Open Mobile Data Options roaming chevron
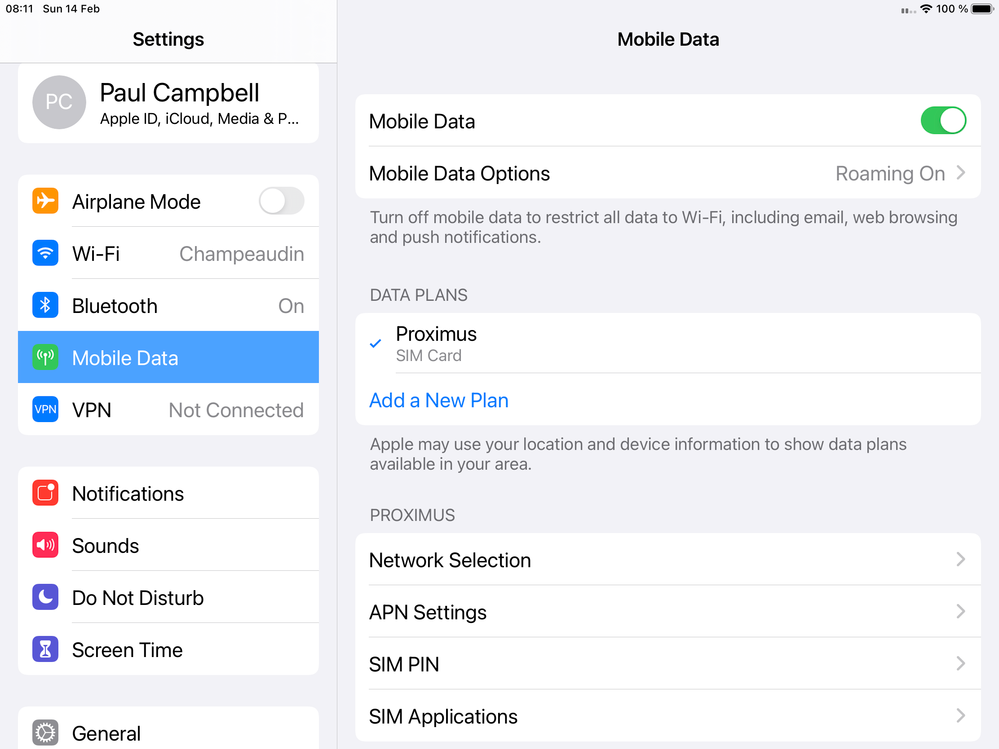 pyautogui.click(x=960, y=173)
